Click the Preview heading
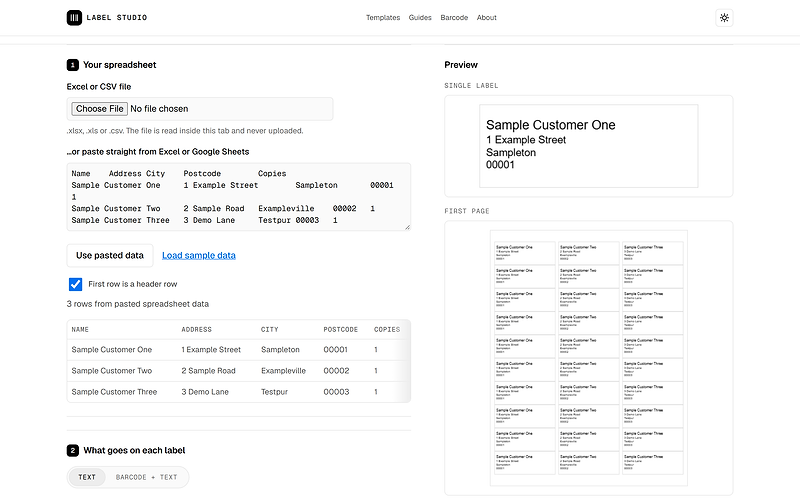Screen dimensions: 800x500 [x=461, y=65]
